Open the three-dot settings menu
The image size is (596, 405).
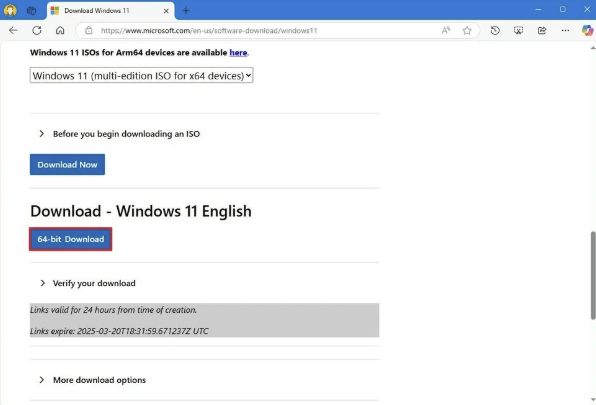click(565, 30)
